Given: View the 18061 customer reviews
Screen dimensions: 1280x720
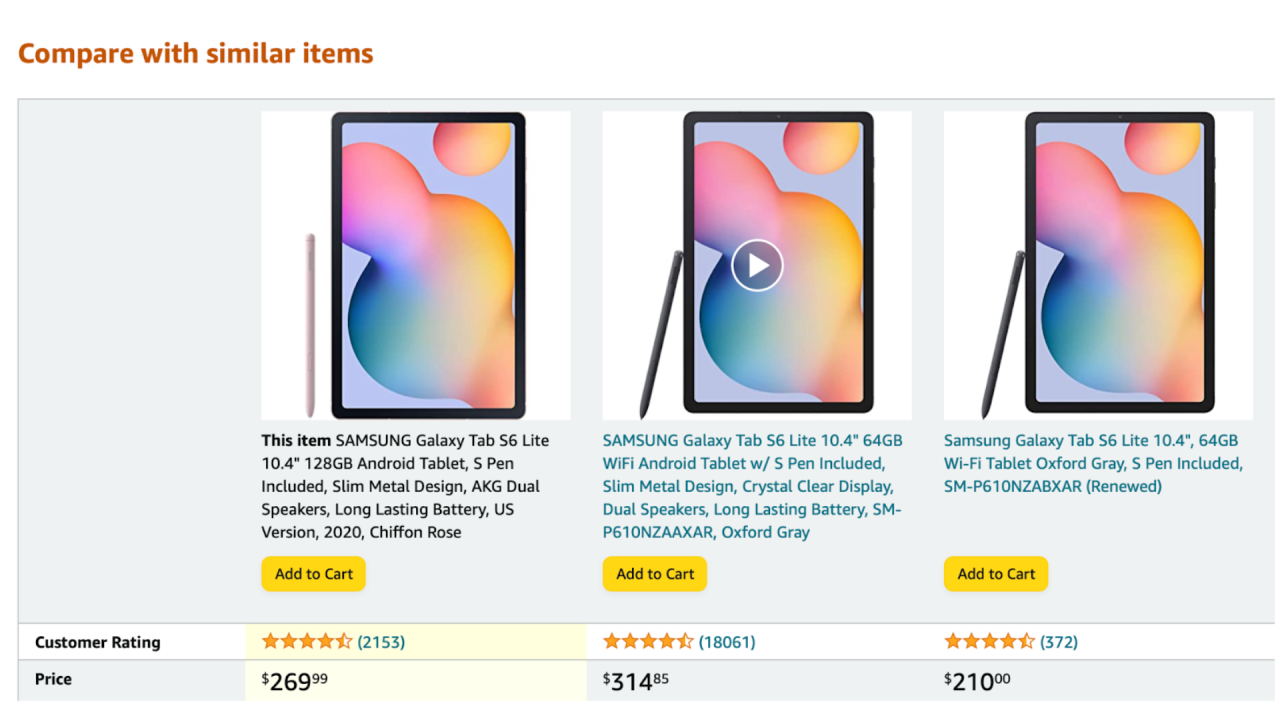Looking at the screenshot, I should click(727, 642).
